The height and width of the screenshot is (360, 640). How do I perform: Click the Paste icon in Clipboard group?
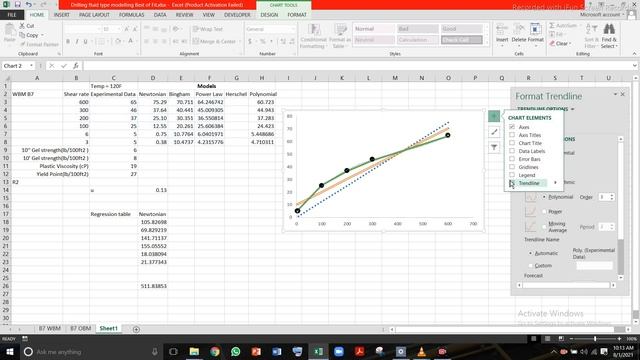tap(10, 33)
